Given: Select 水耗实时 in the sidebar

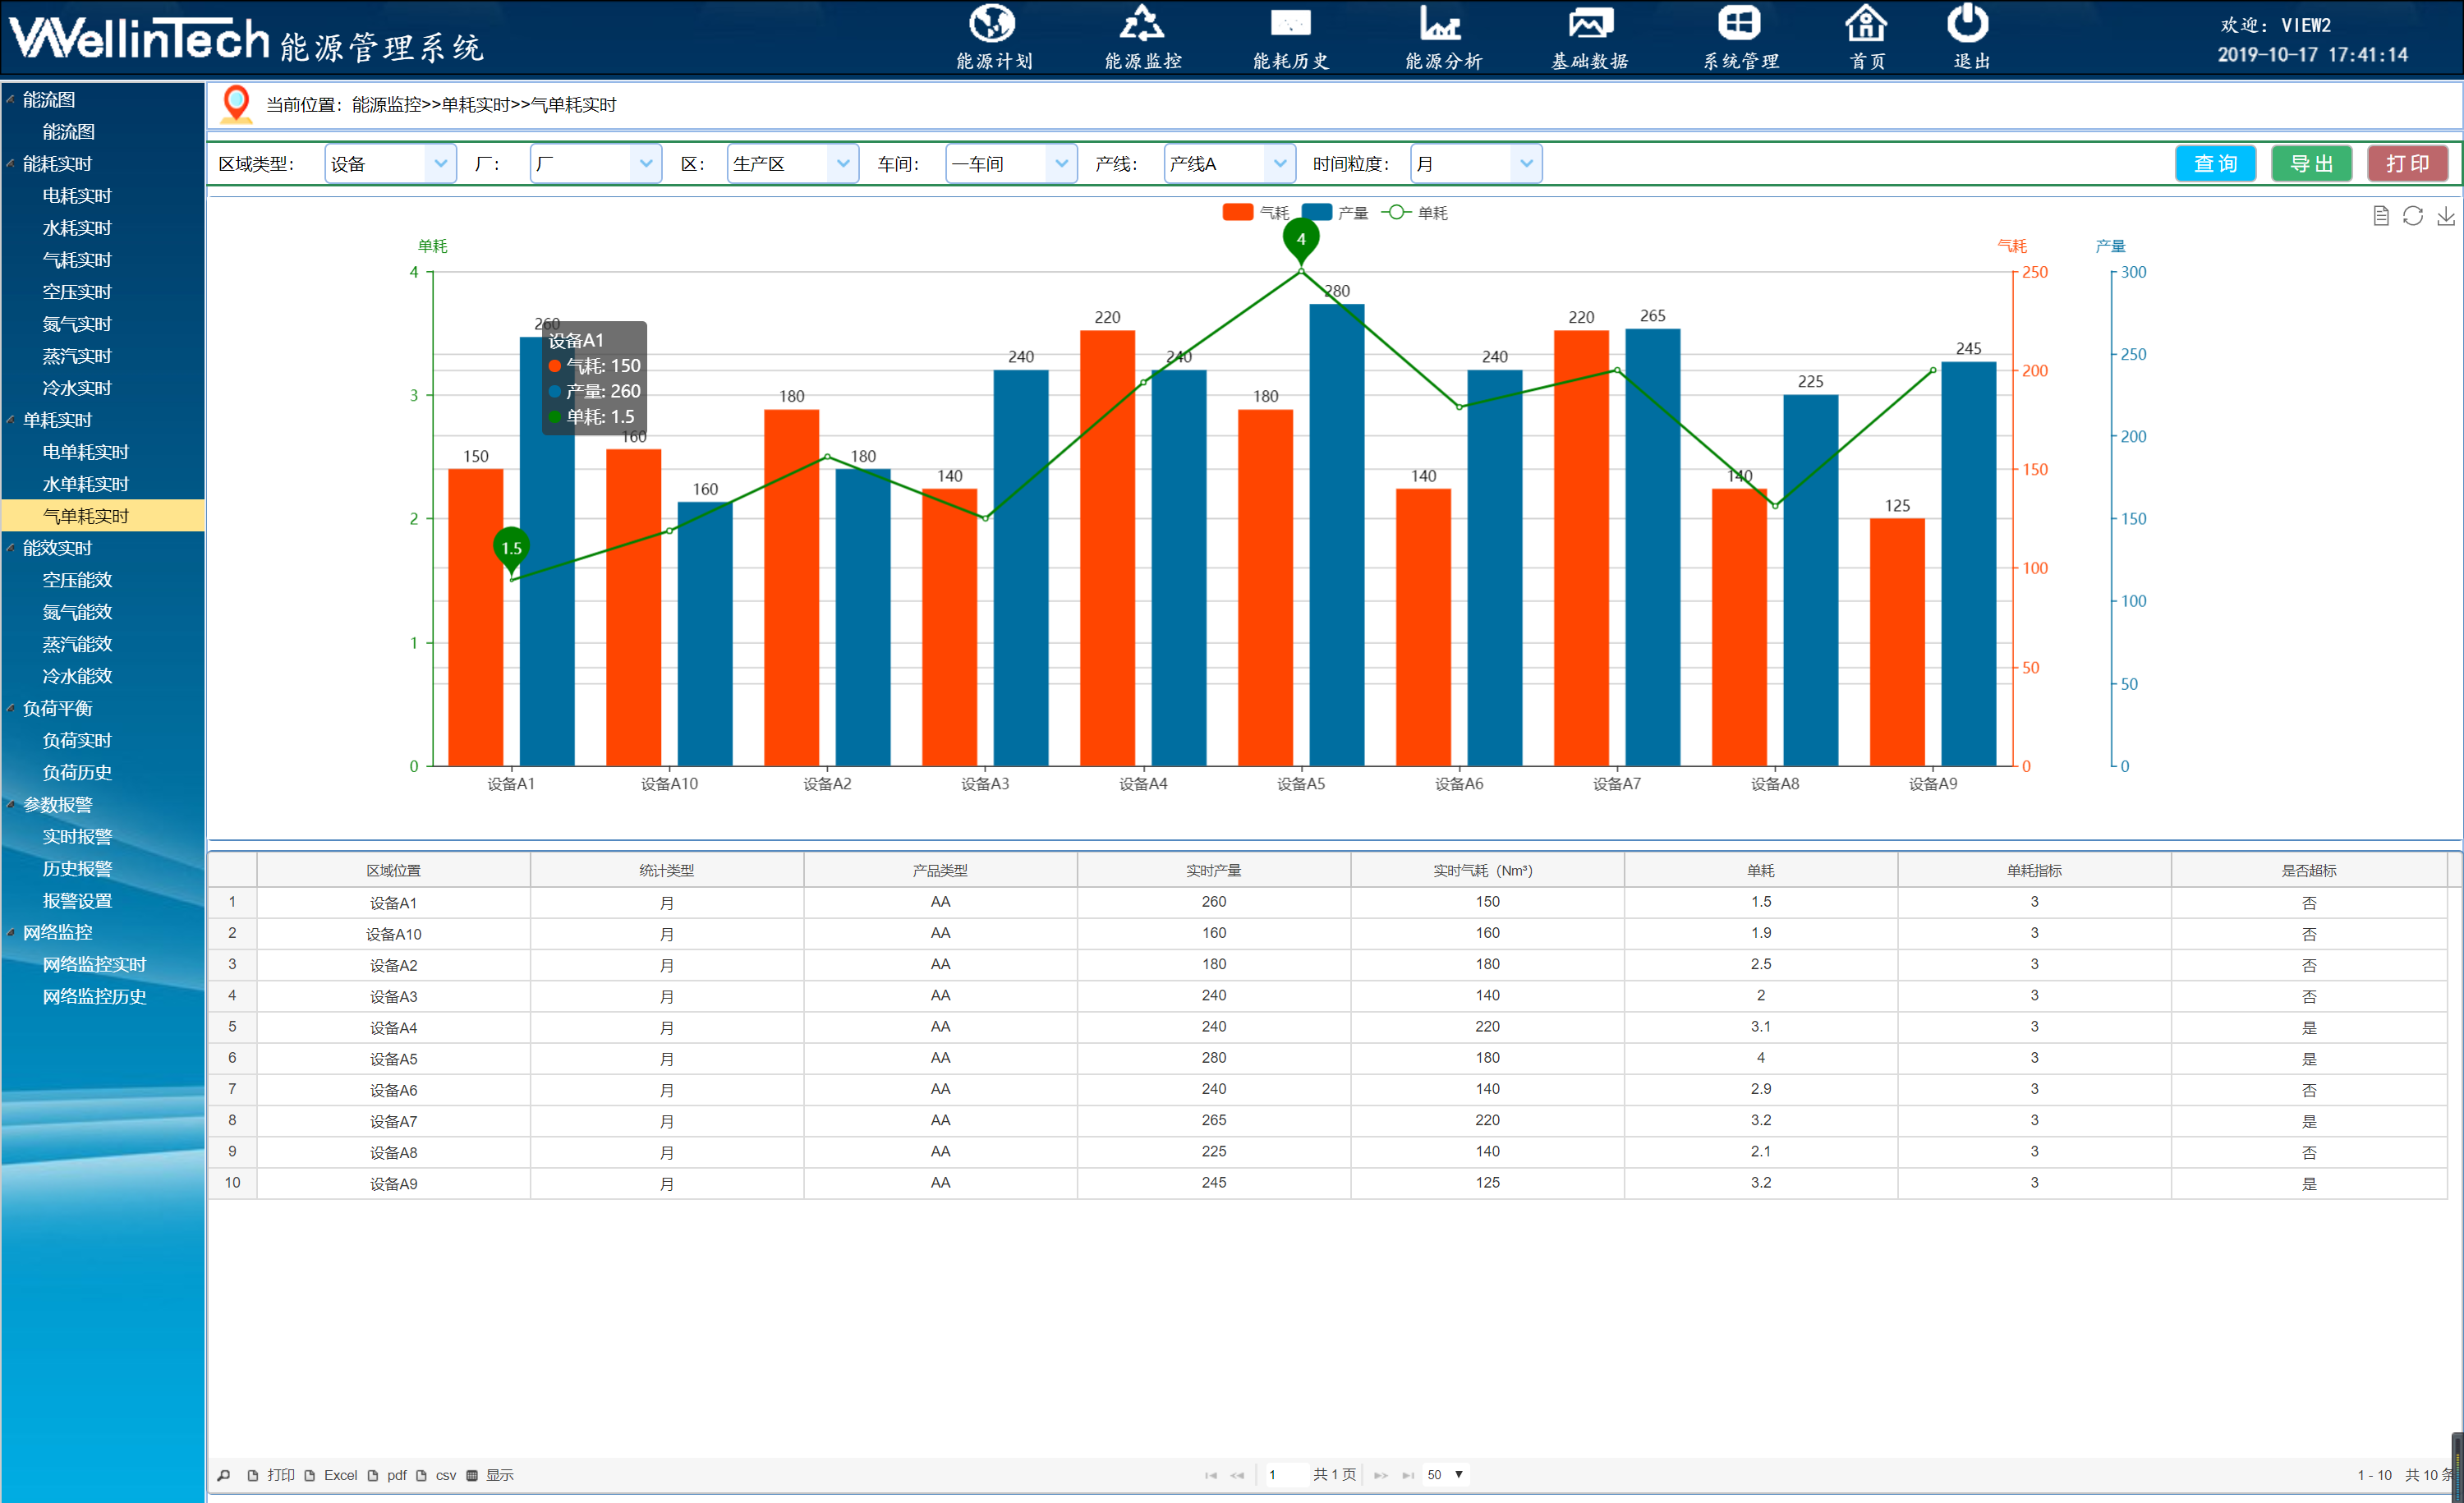Looking at the screenshot, I should tap(77, 228).
